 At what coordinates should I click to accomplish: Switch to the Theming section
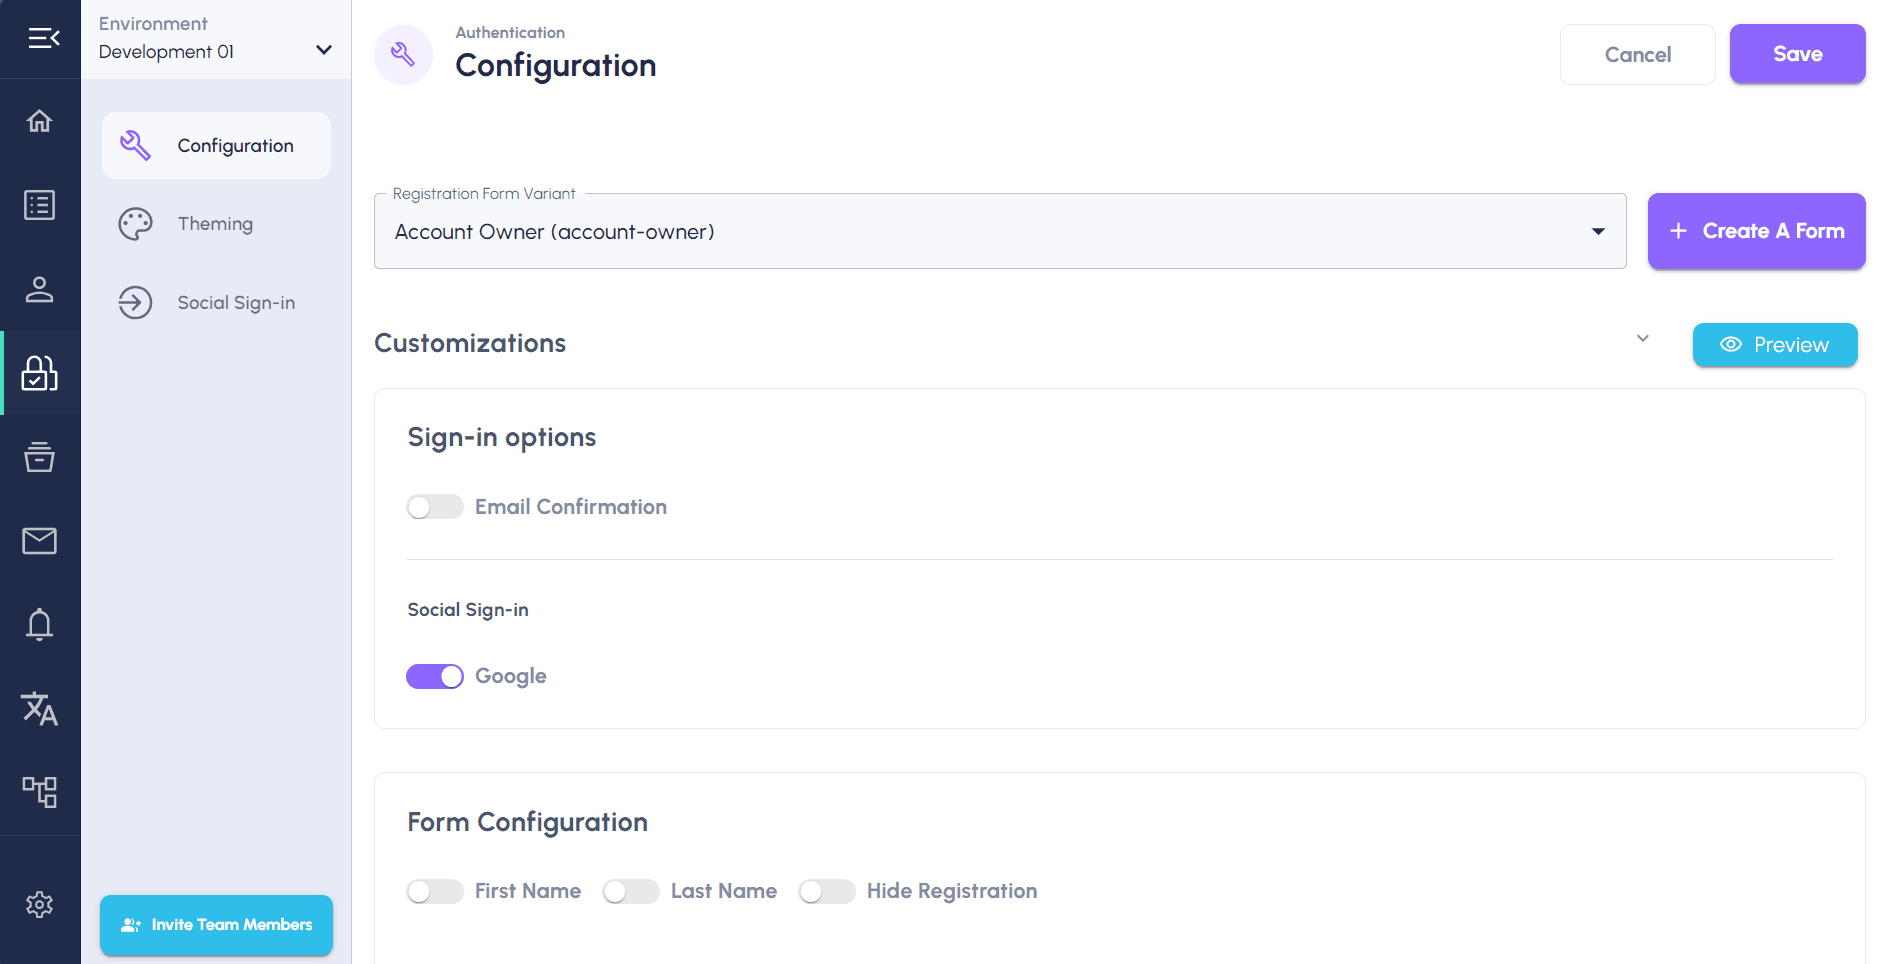(x=214, y=223)
